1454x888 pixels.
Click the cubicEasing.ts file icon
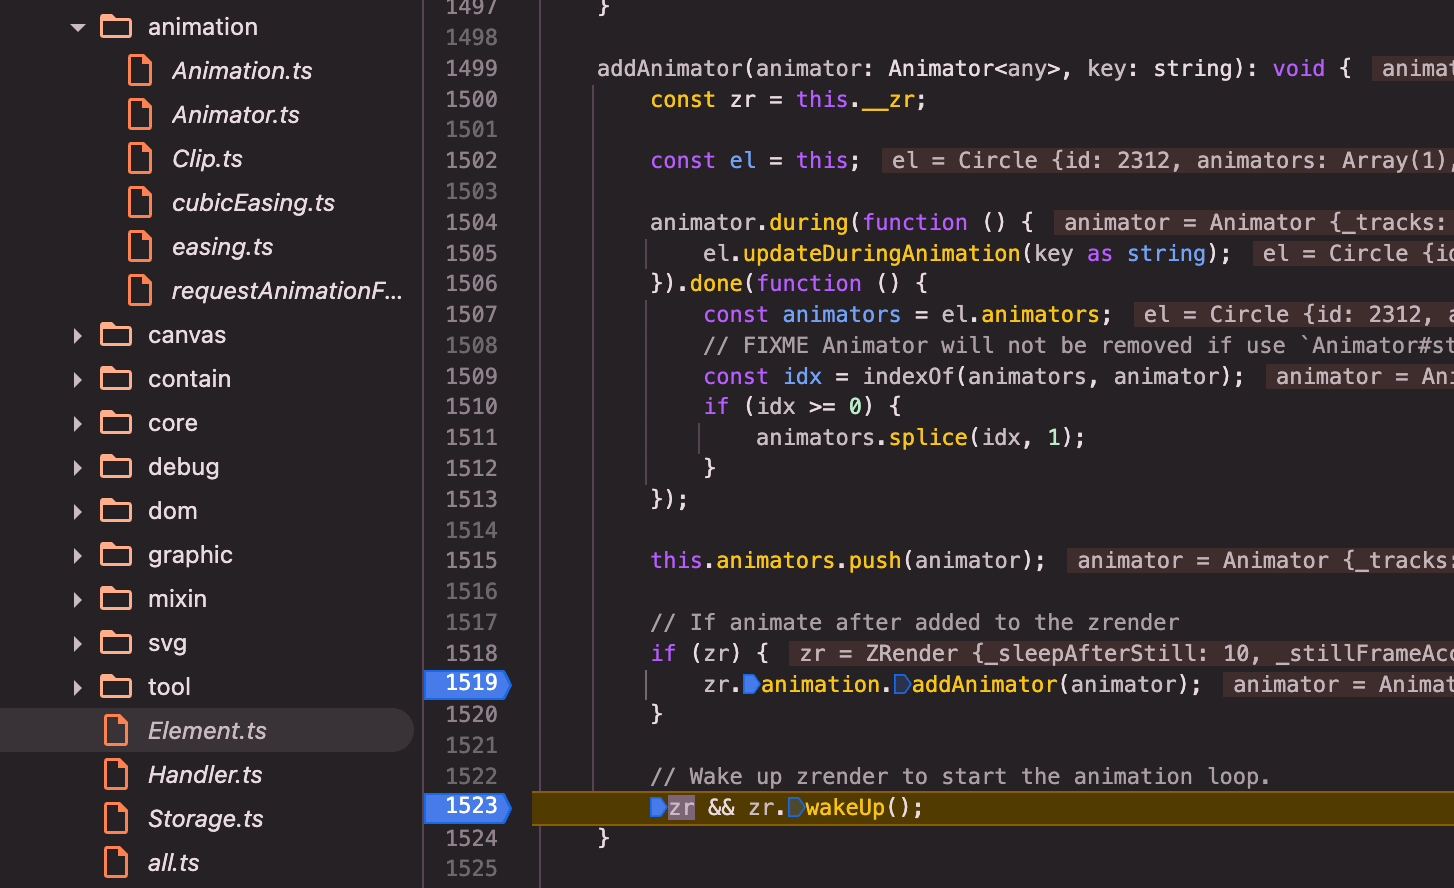click(140, 203)
